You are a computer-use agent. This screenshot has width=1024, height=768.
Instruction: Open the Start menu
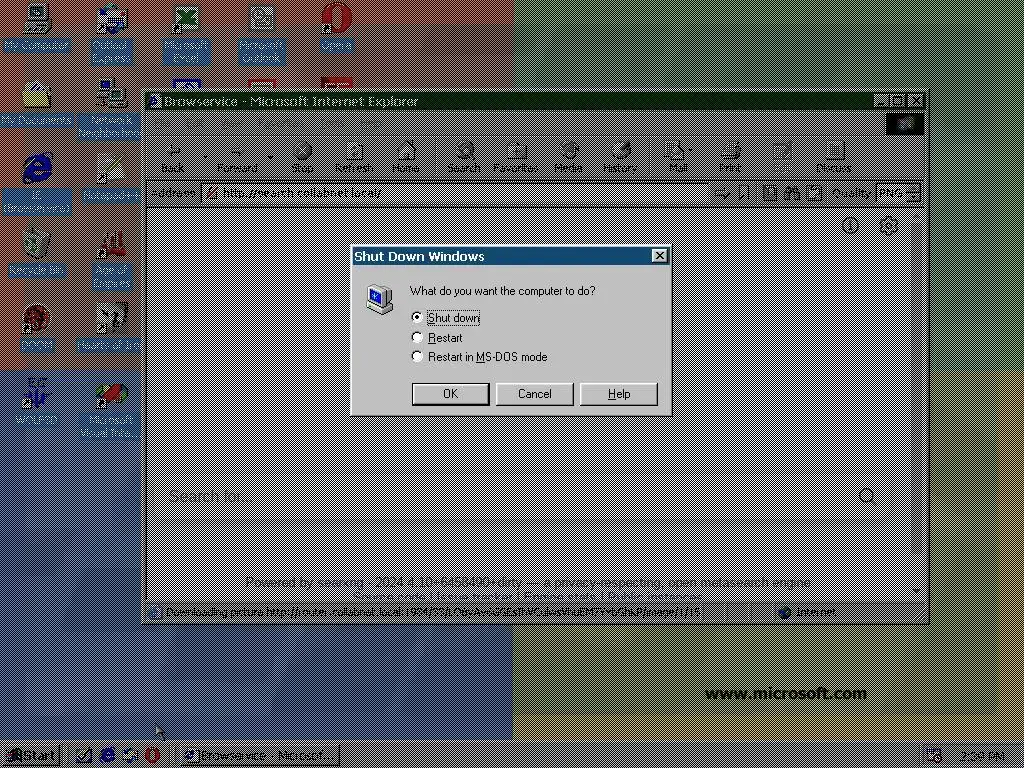tap(30, 756)
